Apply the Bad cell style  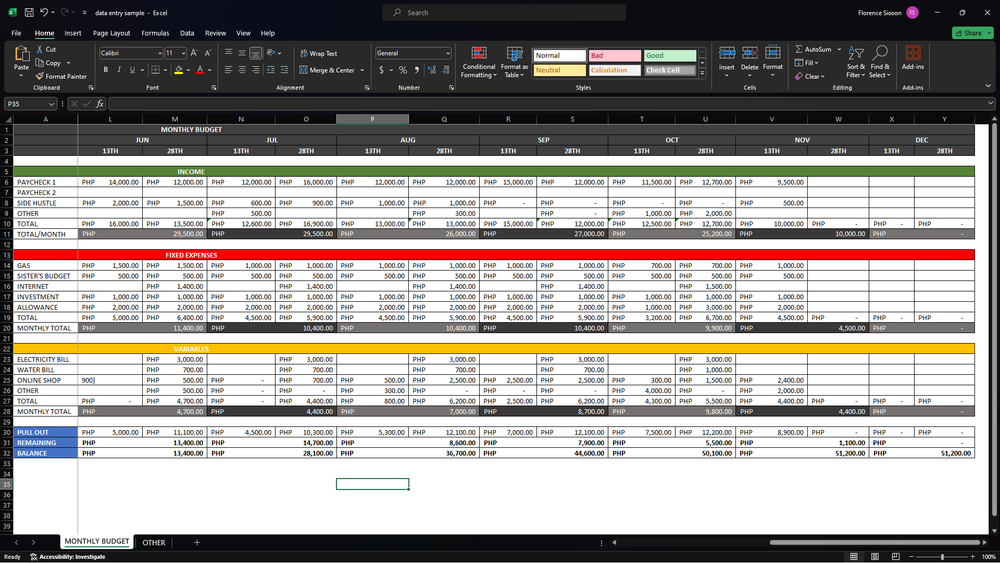coord(615,55)
